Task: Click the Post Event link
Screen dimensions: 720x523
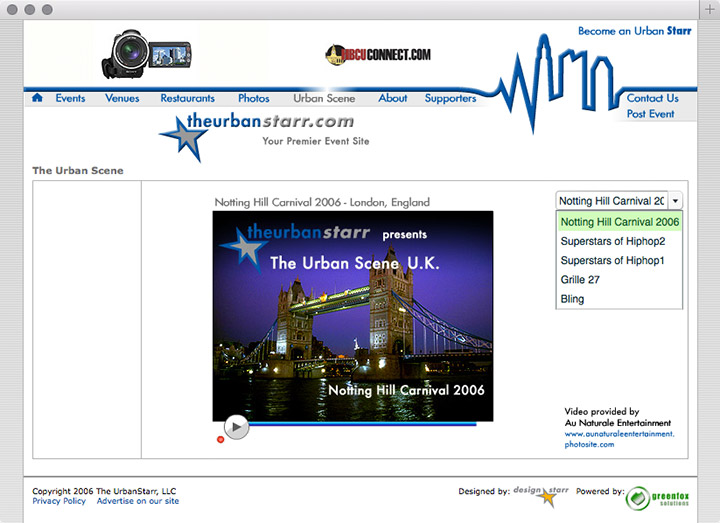Action: [651, 113]
